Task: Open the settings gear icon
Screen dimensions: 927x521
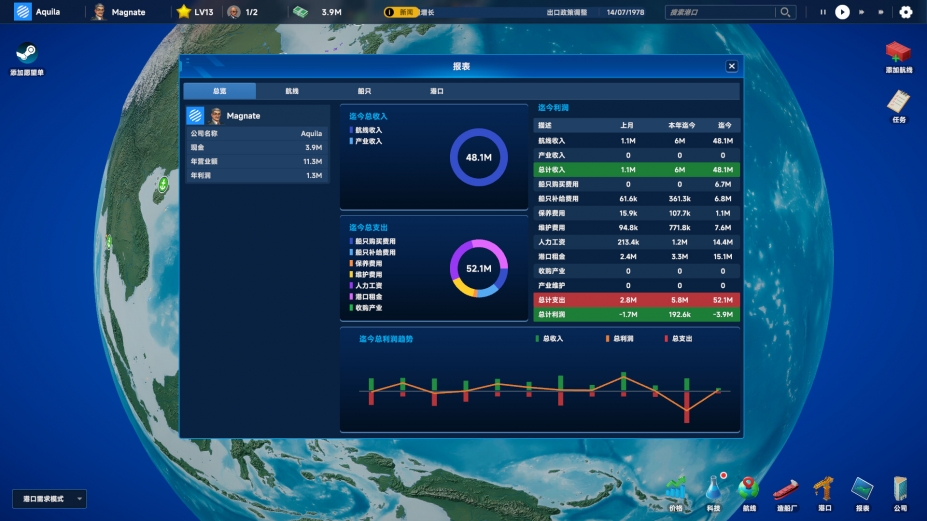Action: coord(906,12)
